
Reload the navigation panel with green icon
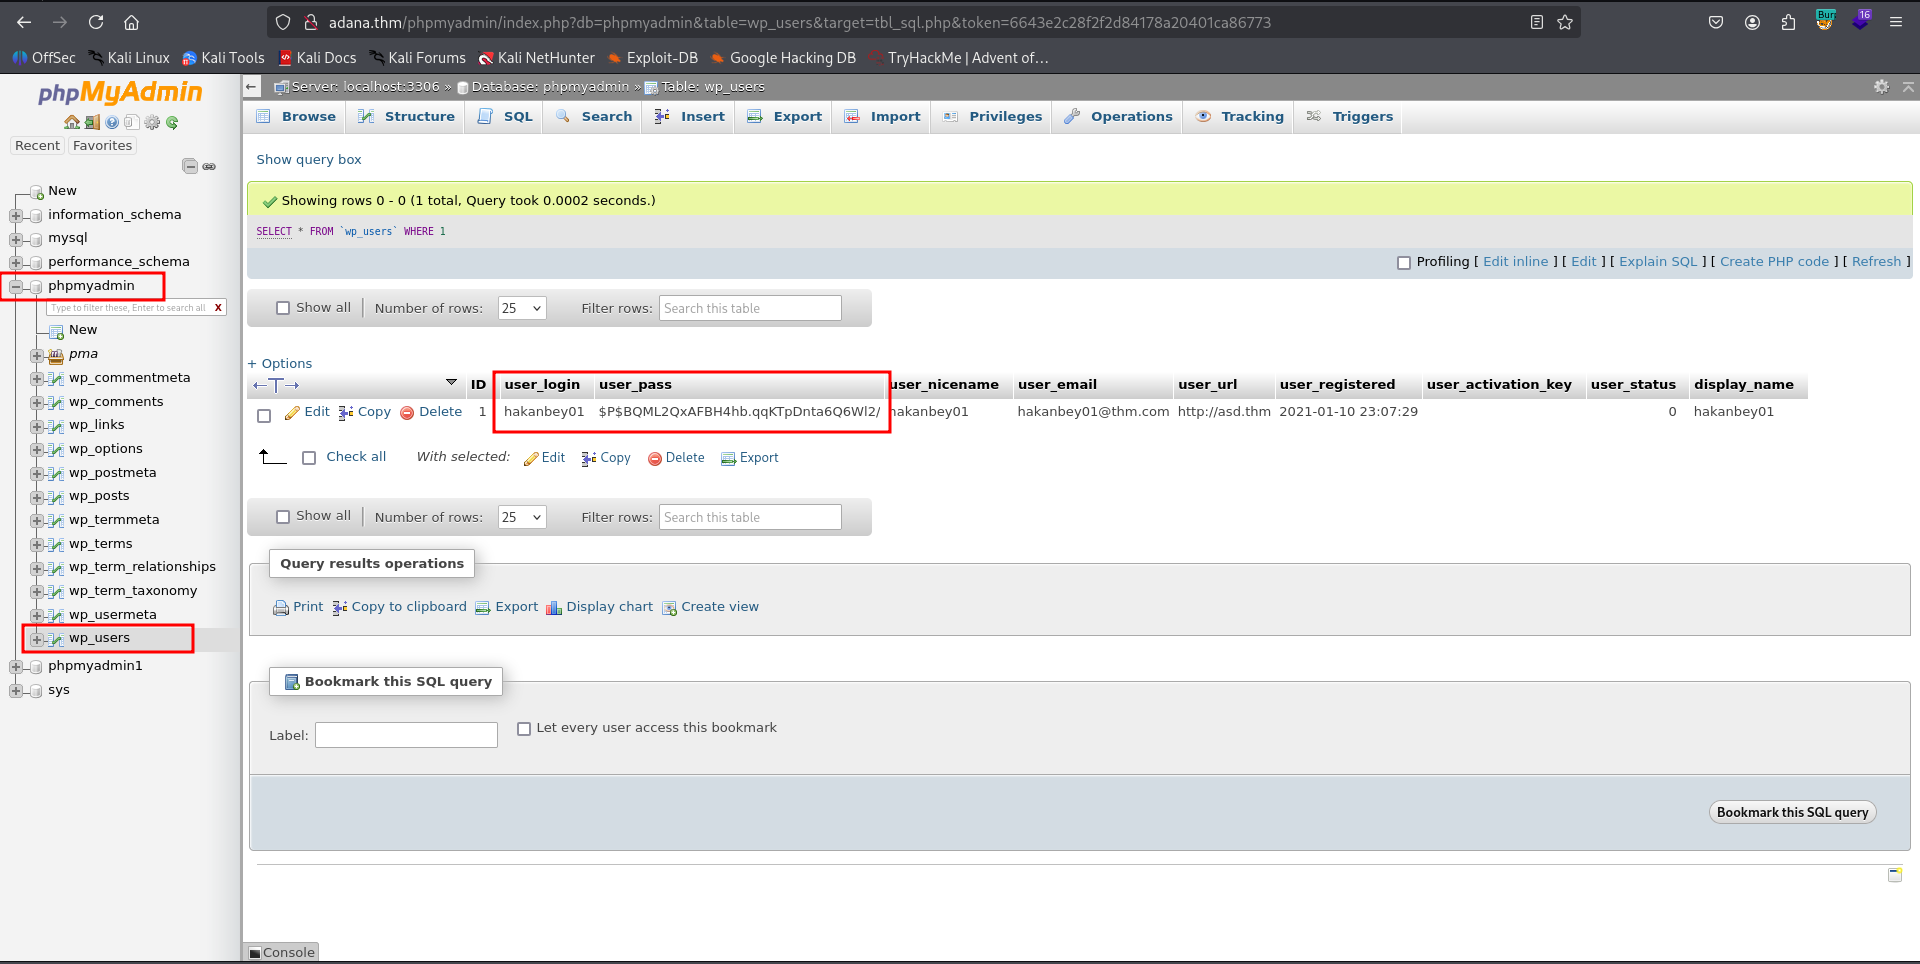coord(172,122)
